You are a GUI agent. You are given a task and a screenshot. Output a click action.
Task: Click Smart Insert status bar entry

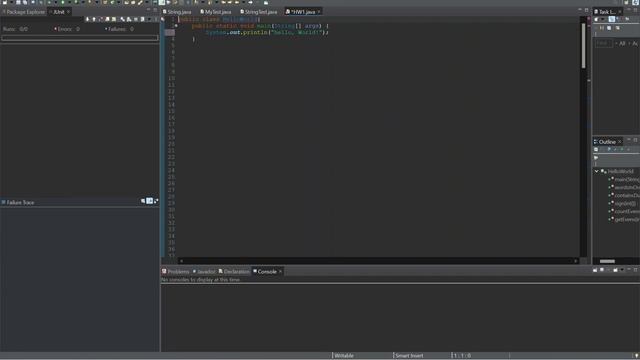[409, 356]
